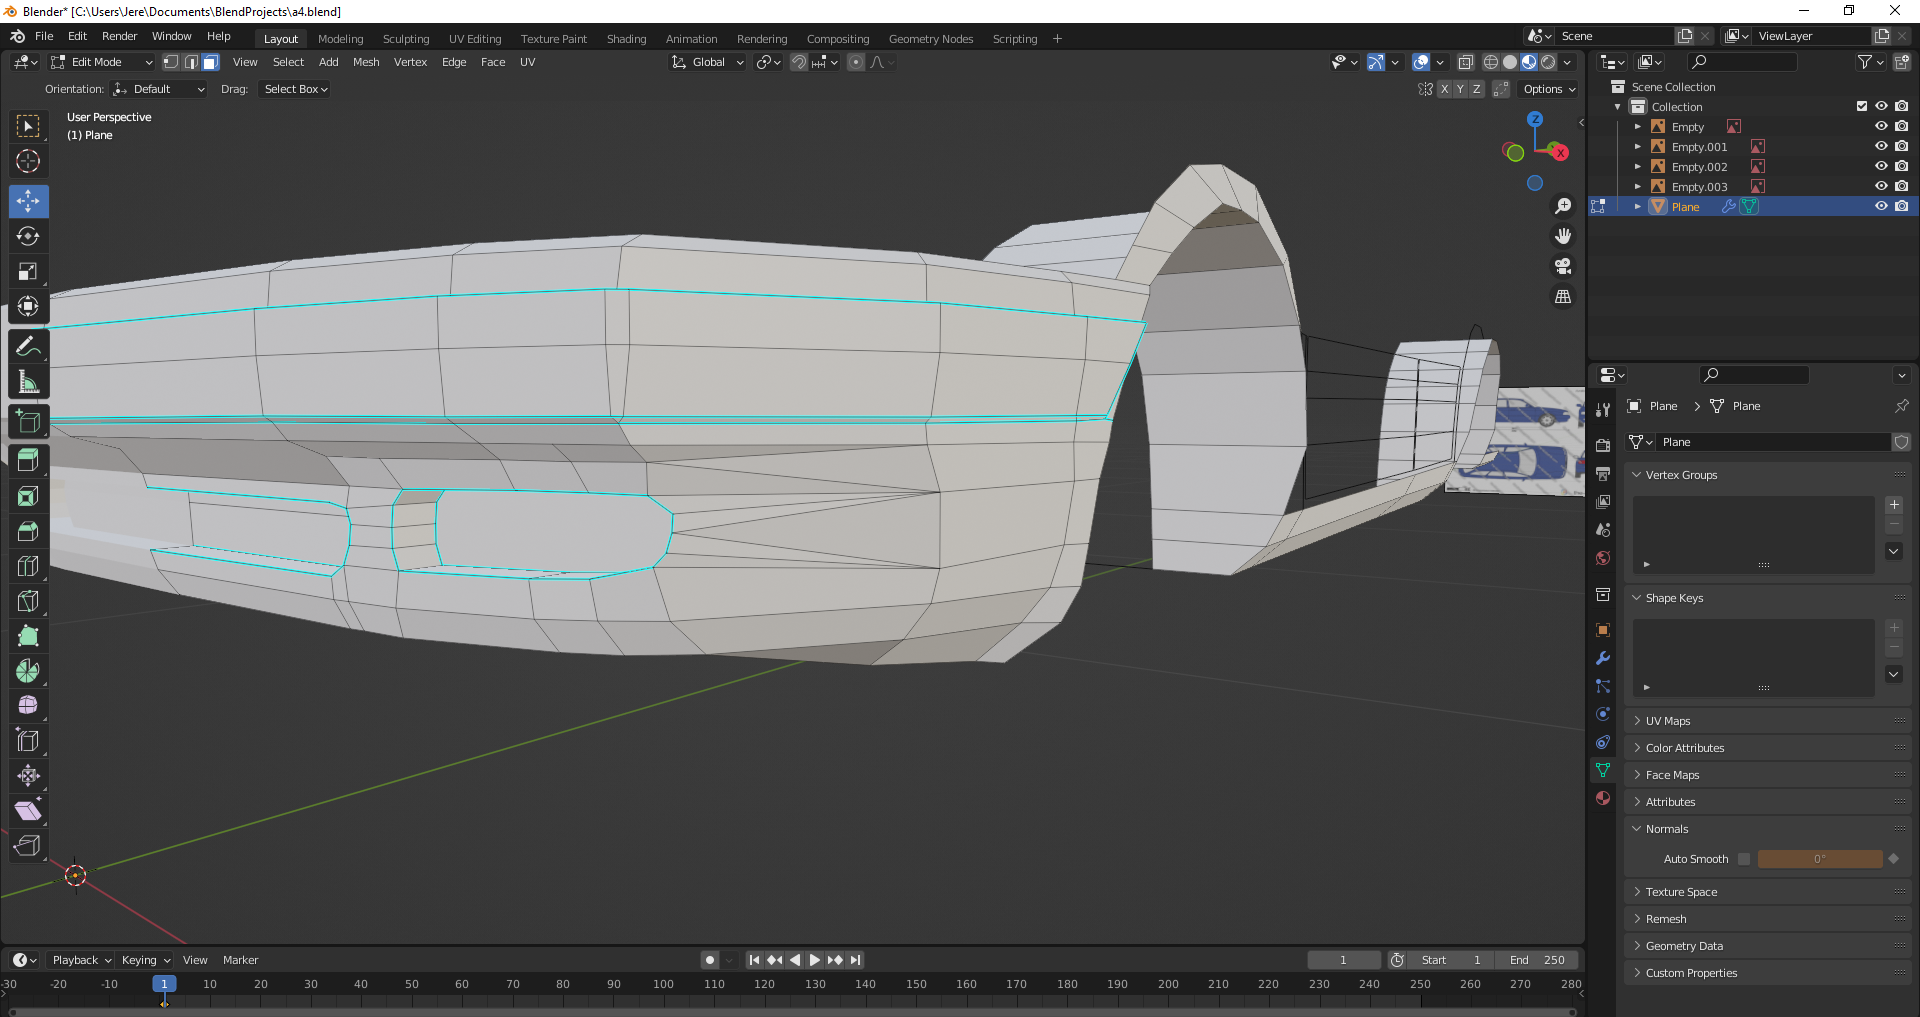Enable Auto Smooth checkbox
Viewport: 1920px width, 1017px height.
pyautogui.click(x=1744, y=859)
